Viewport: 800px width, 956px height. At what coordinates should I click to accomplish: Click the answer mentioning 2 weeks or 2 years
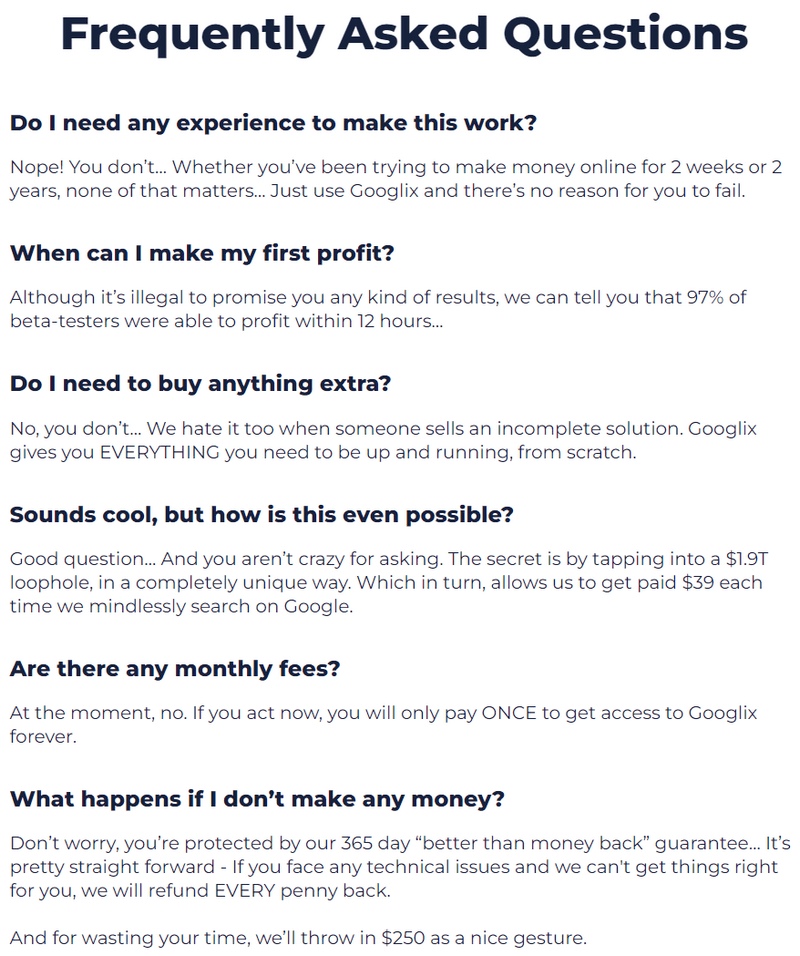pos(396,179)
